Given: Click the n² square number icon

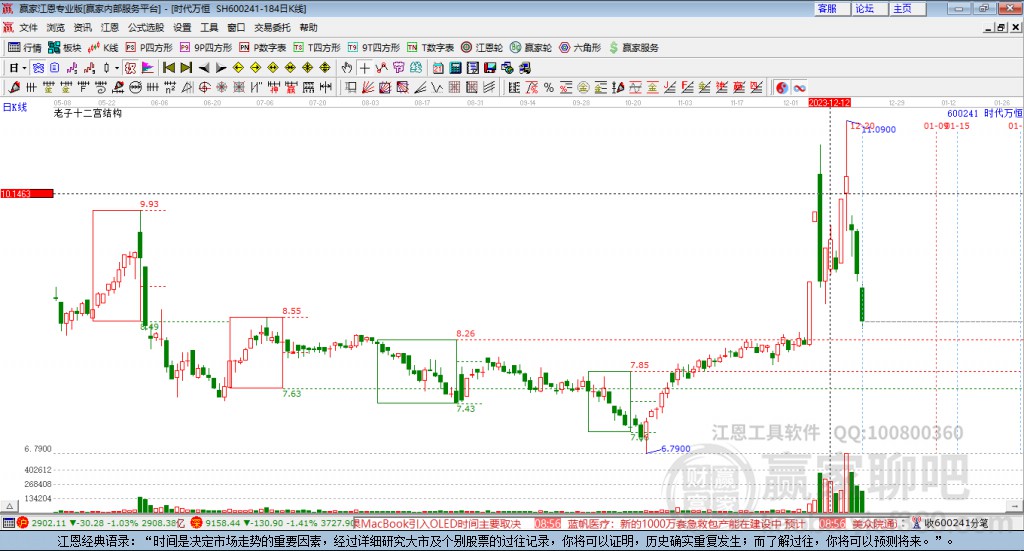Looking at the screenshot, I should click(x=170, y=87).
